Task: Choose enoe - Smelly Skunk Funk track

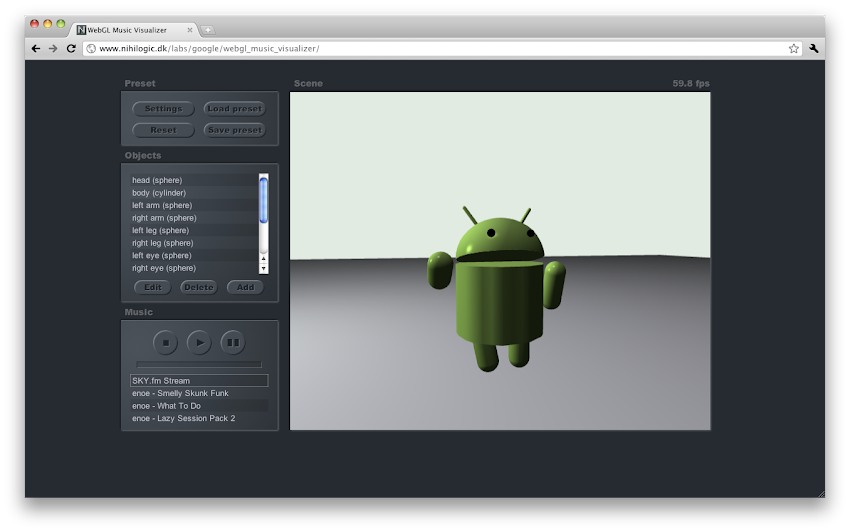Action: click(x=180, y=393)
